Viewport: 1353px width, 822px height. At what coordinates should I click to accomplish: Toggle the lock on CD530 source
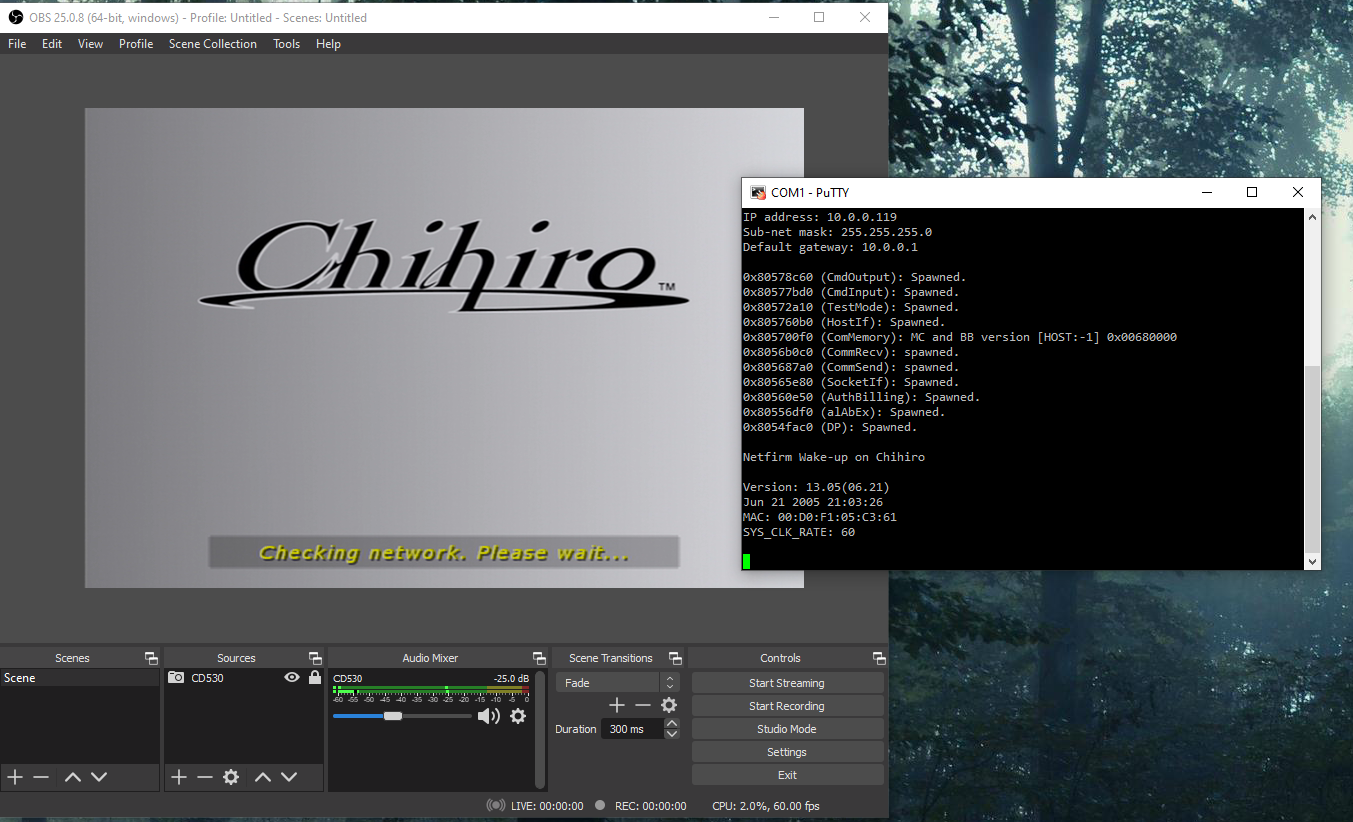(315, 677)
